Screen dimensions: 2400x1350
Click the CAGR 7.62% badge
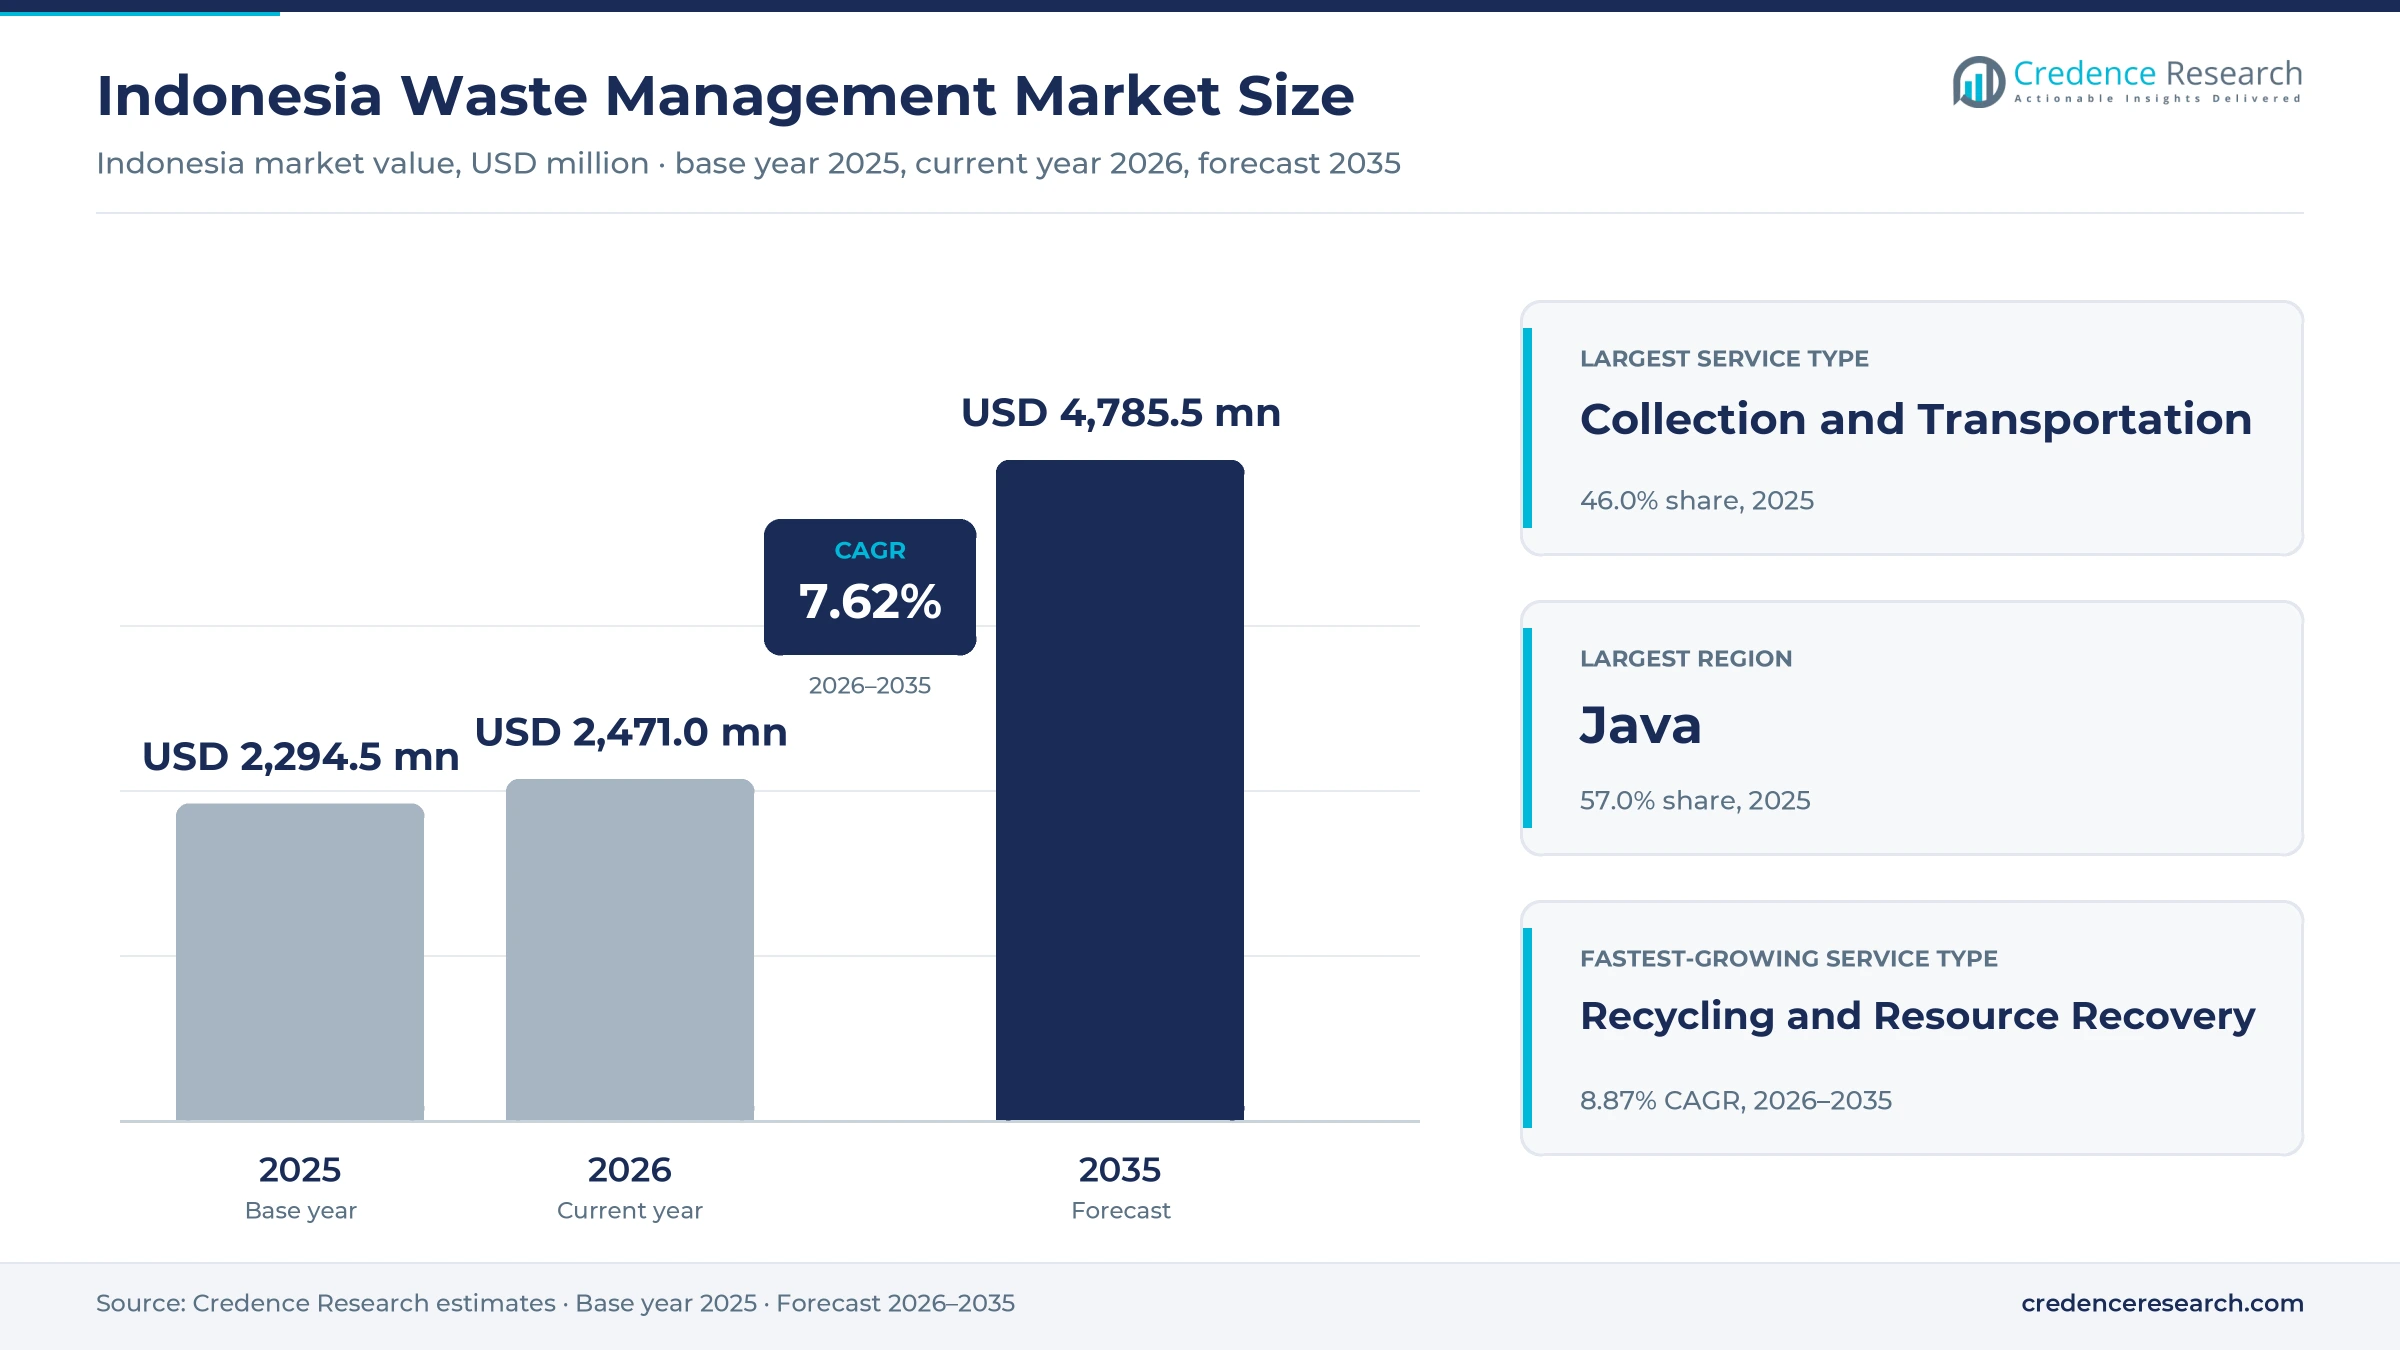pyautogui.click(x=870, y=587)
